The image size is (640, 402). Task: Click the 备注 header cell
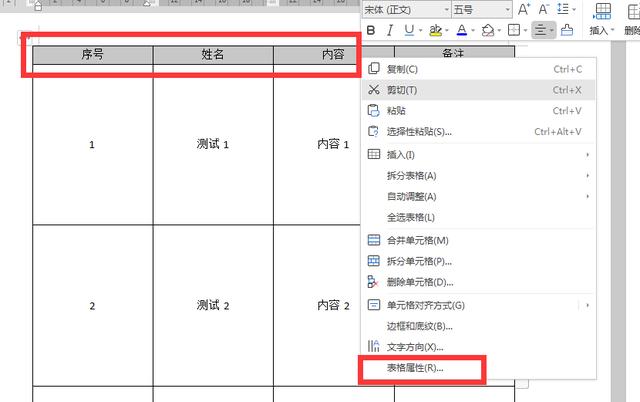coord(454,52)
